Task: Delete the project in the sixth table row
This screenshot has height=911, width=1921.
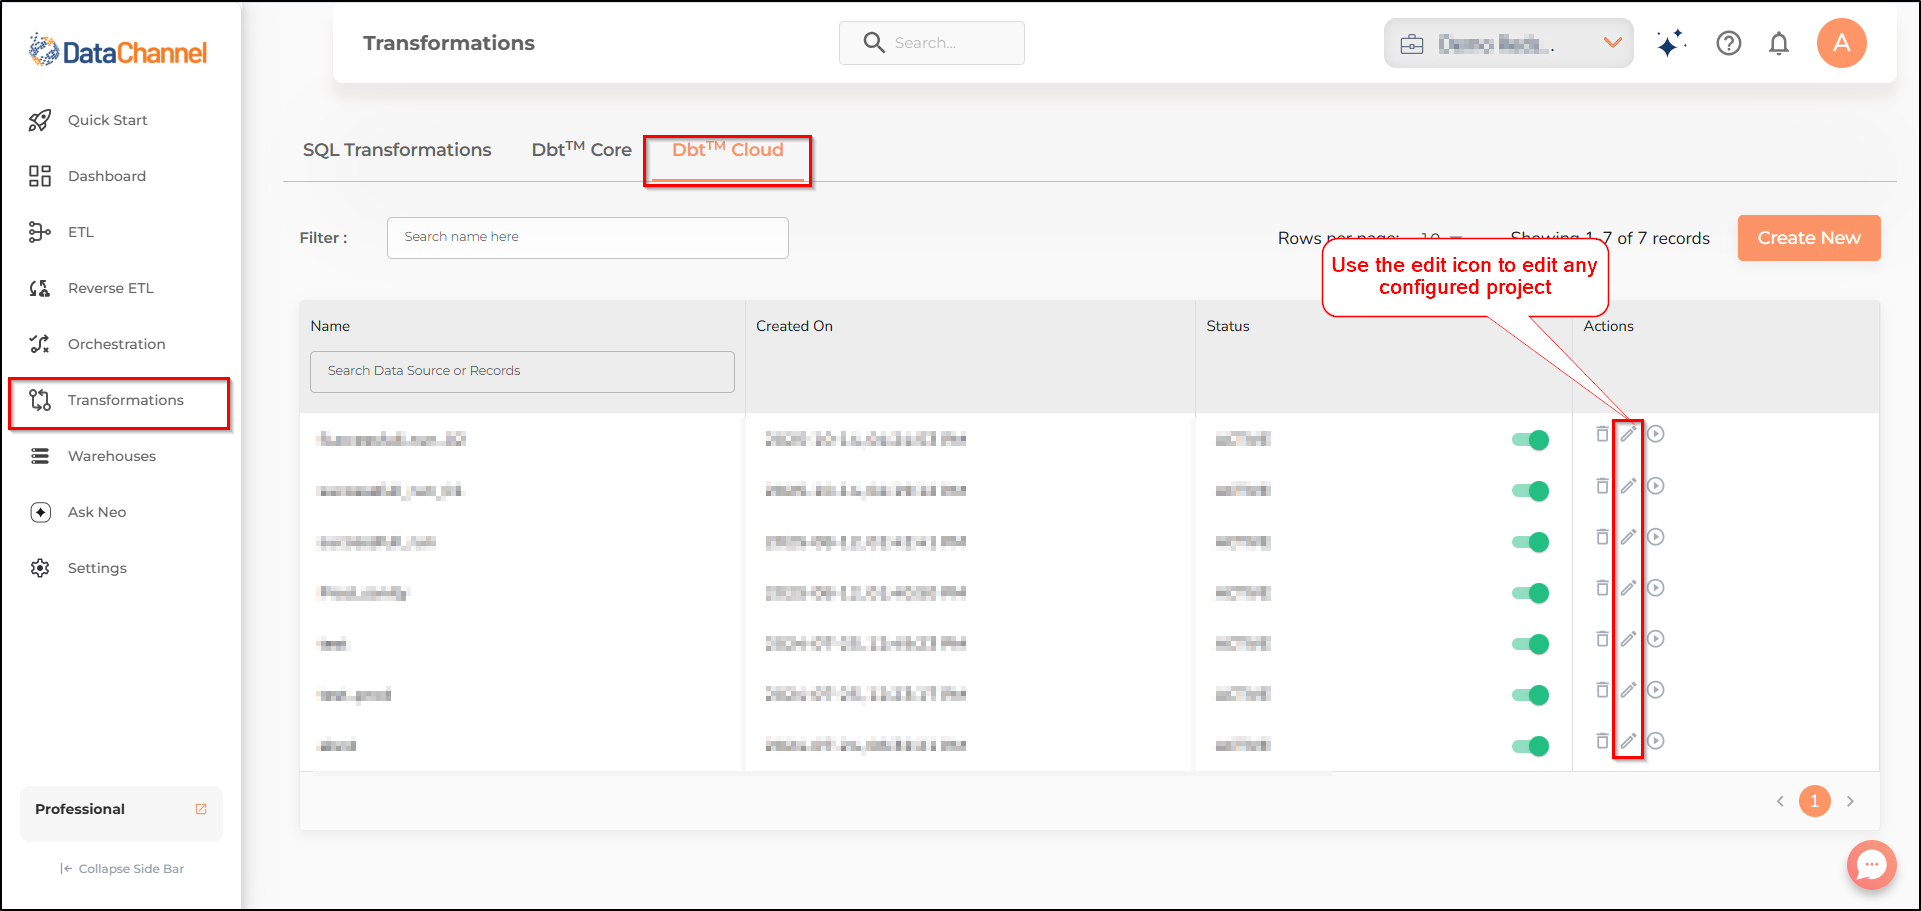Action: pyautogui.click(x=1602, y=690)
